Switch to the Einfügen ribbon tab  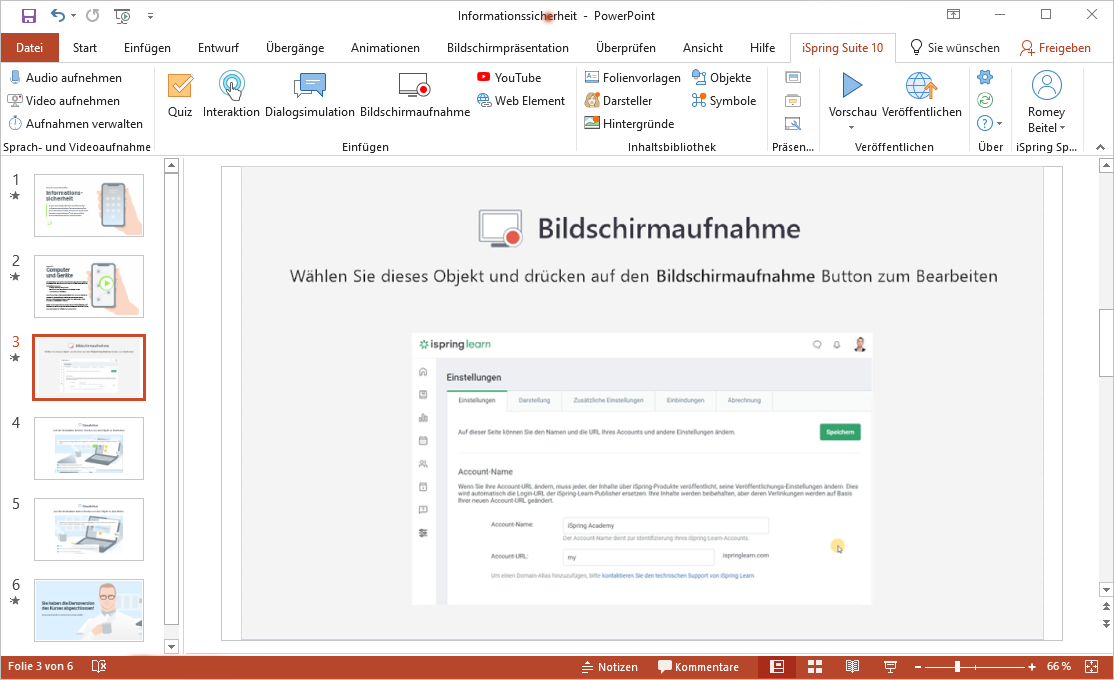(147, 48)
